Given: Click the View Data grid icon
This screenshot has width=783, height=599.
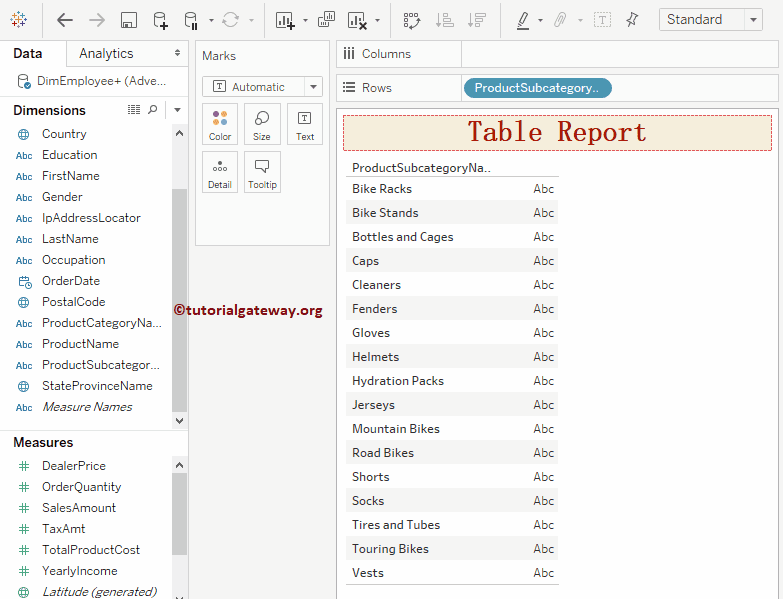Looking at the screenshot, I should point(134,110).
